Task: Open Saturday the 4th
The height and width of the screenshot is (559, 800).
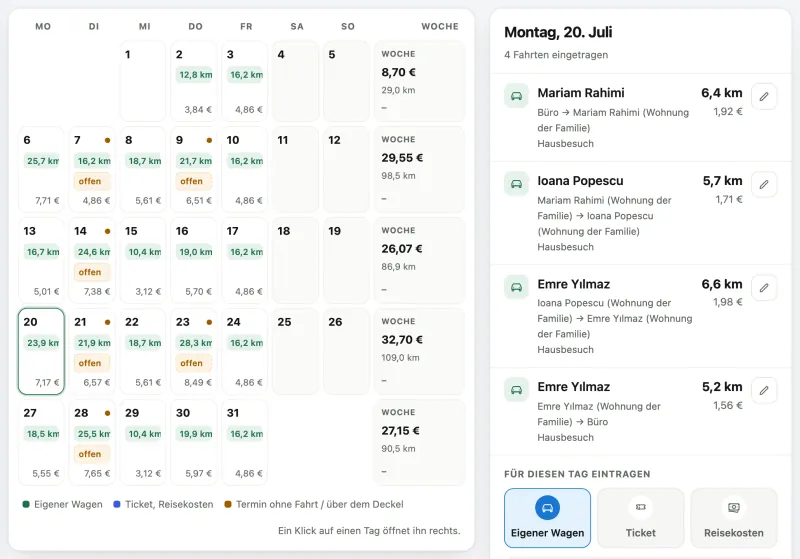Action: click(x=295, y=81)
